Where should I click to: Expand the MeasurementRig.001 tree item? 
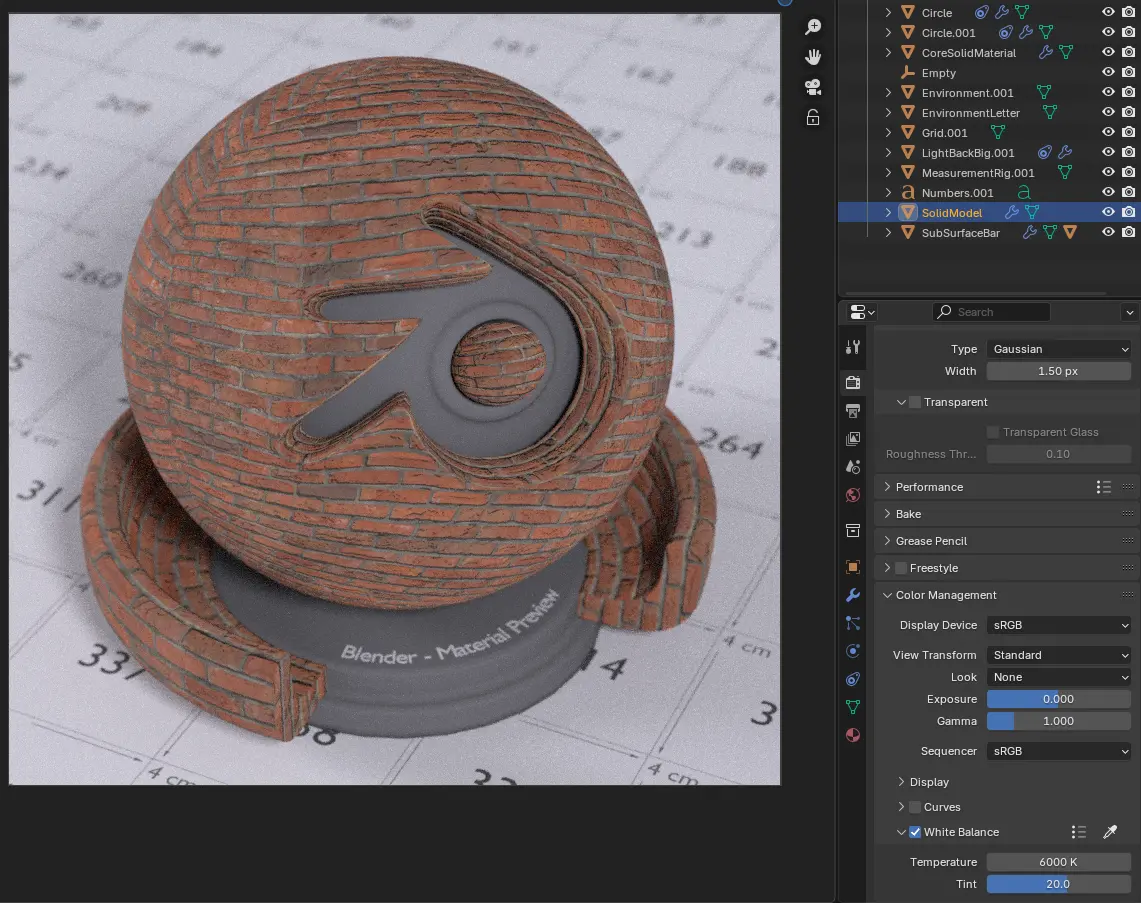tap(888, 172)
